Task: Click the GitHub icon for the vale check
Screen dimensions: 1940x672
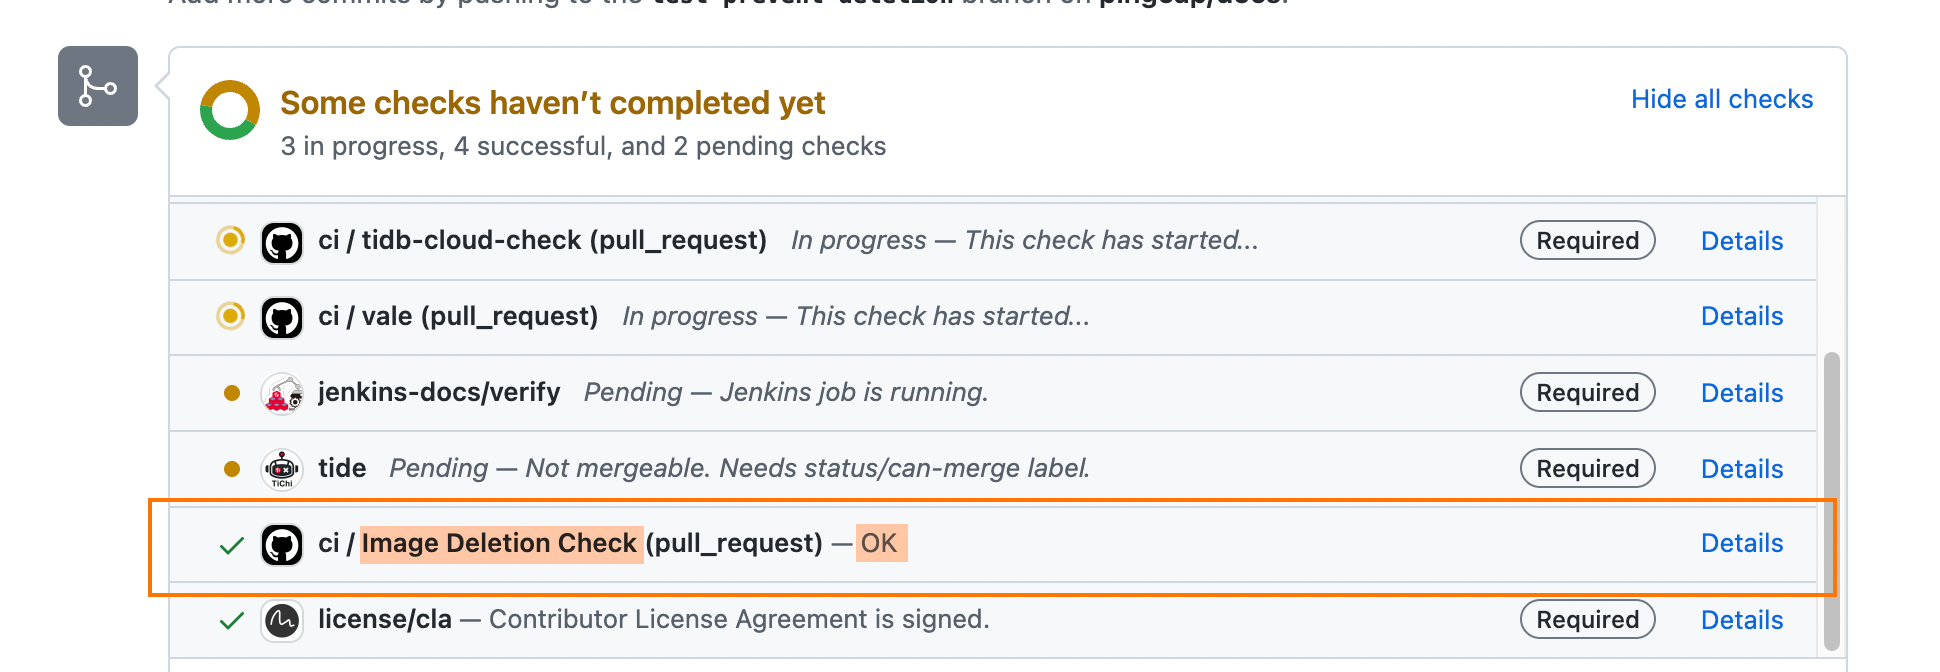Action: pyautogui.click(x=282, y=317)
